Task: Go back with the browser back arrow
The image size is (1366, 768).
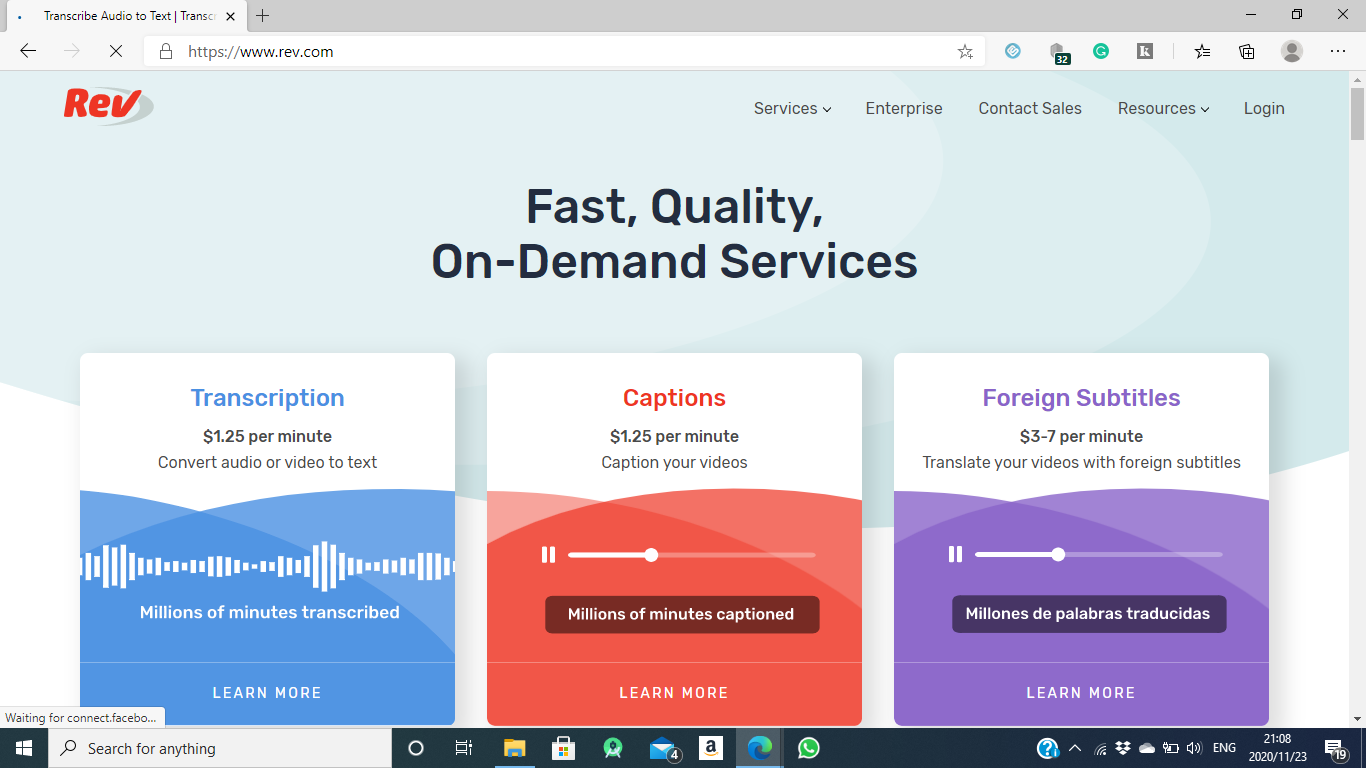Action: pos(28,51)
